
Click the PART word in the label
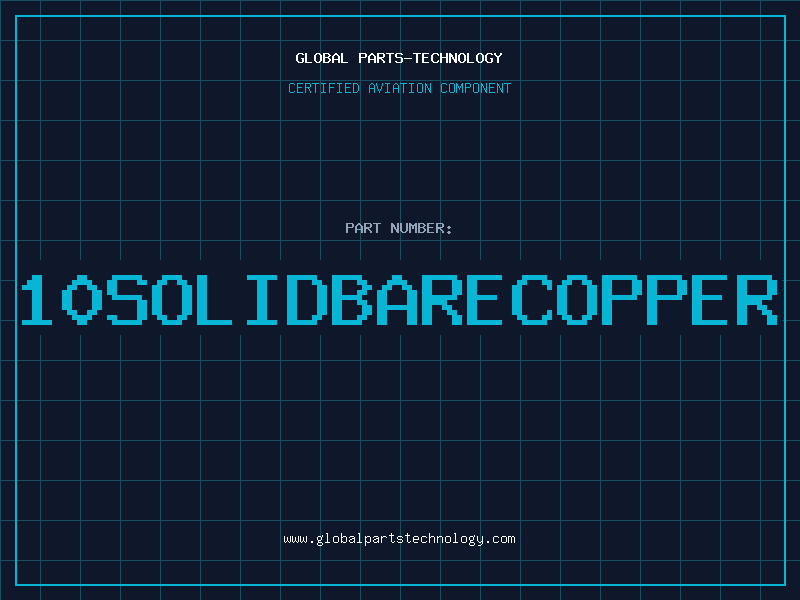click(363, 228)
